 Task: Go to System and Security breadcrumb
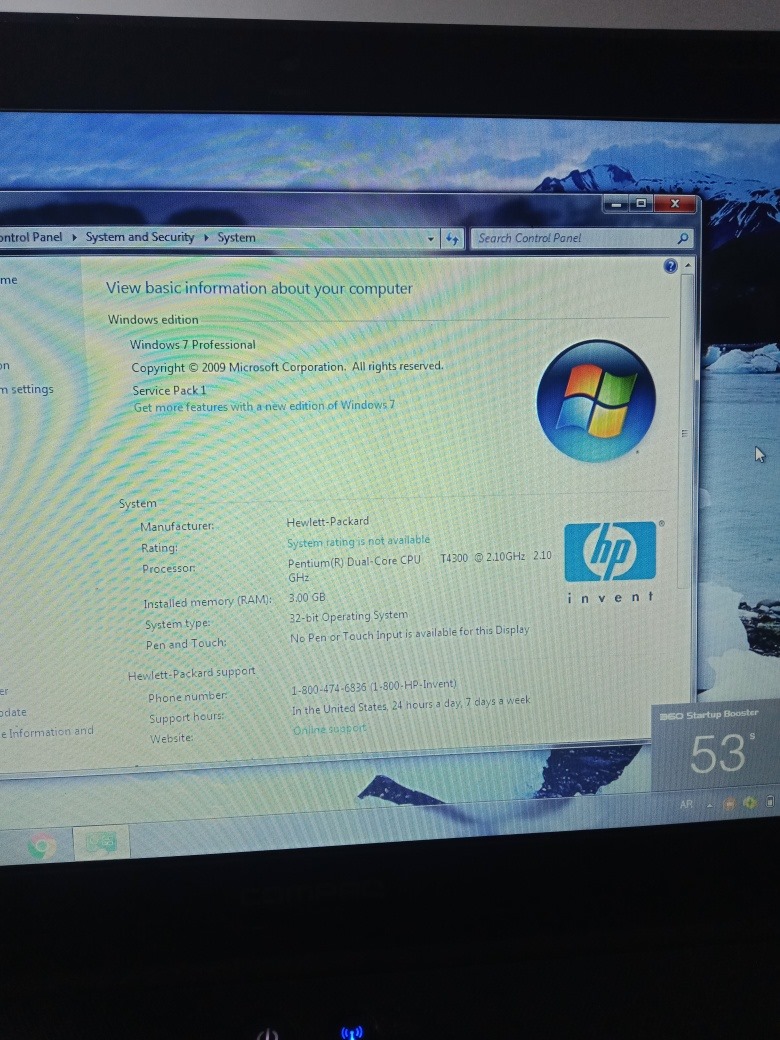(x=140, y=237)
